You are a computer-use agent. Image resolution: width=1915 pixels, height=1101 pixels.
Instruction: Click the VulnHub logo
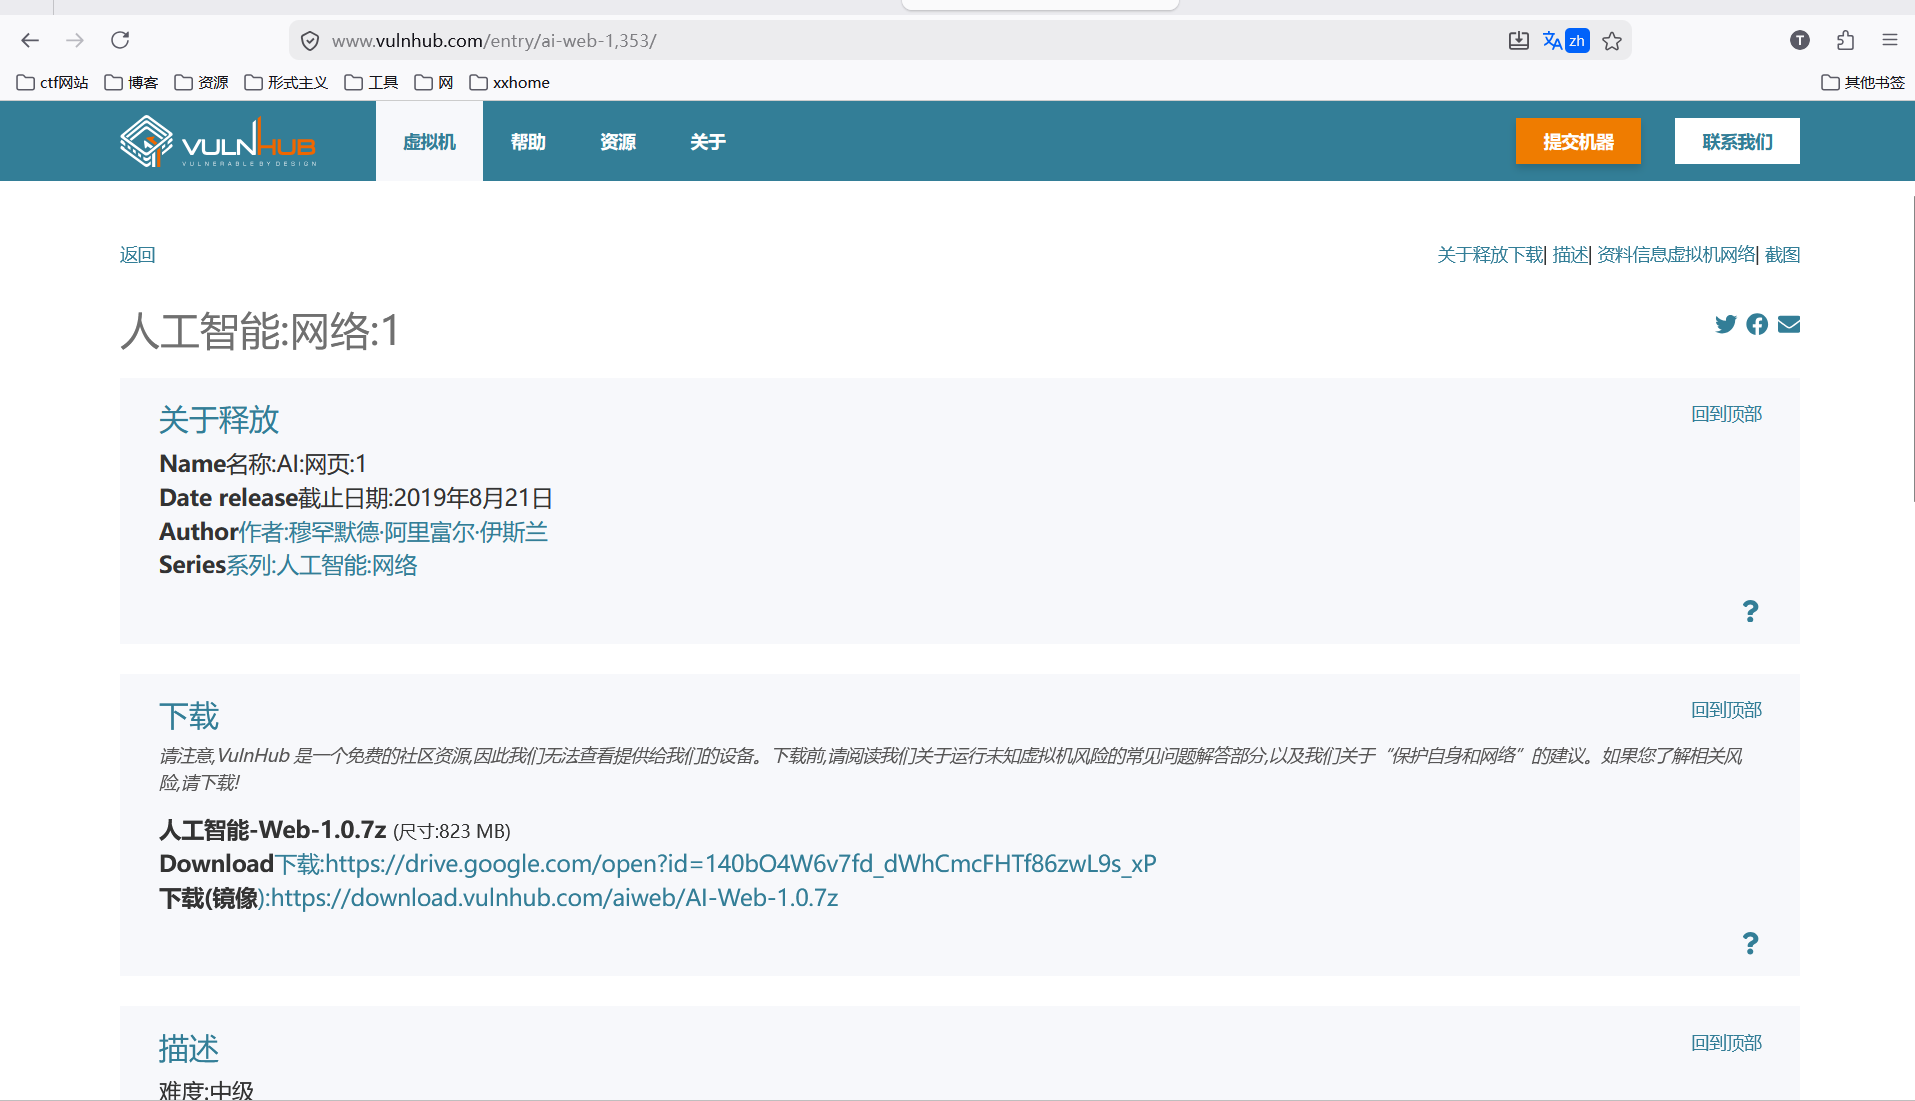click(x=218, y=141)
